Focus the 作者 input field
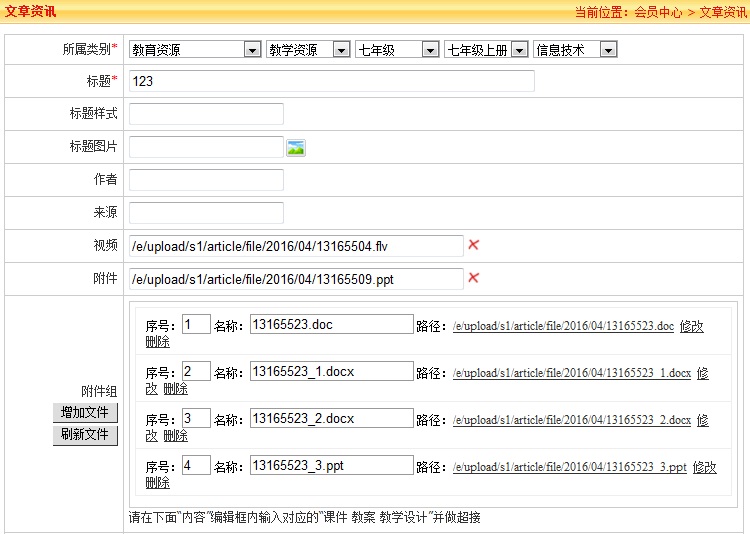The height and width of the screenshot is (534, 750). pos(206,180)
